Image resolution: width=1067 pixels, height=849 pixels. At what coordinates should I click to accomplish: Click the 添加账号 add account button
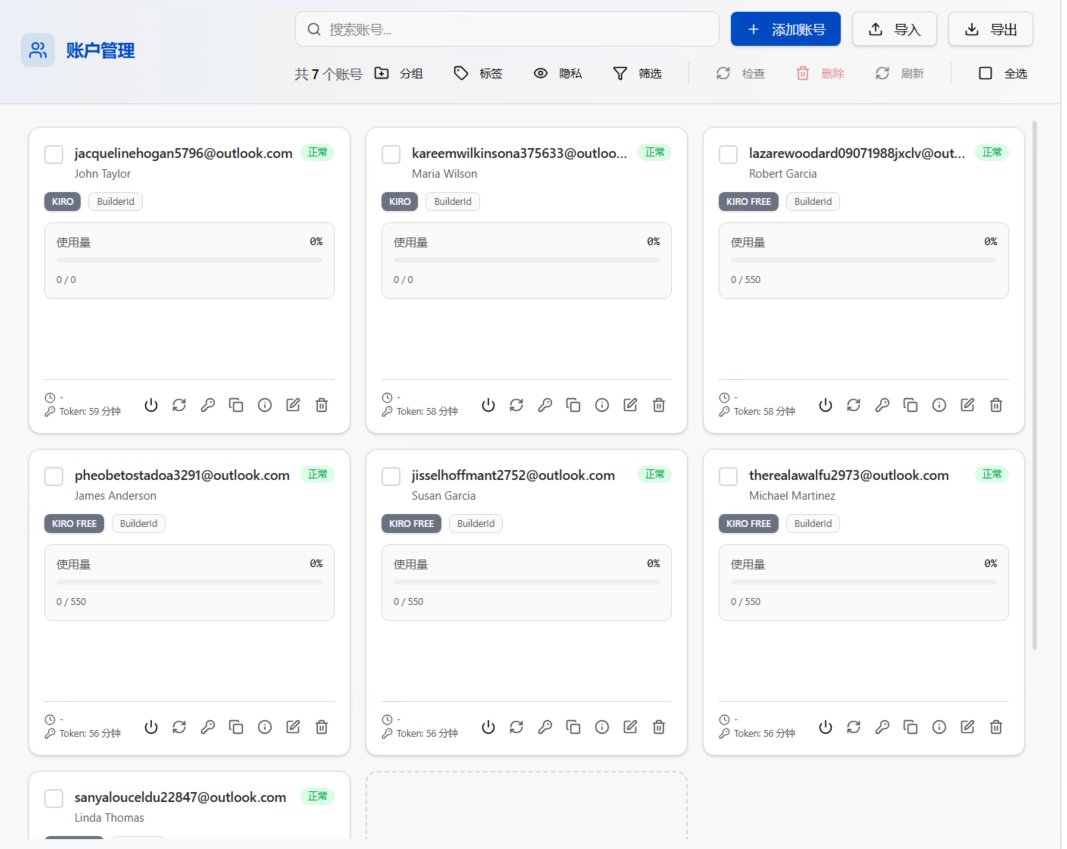point(785,29)
